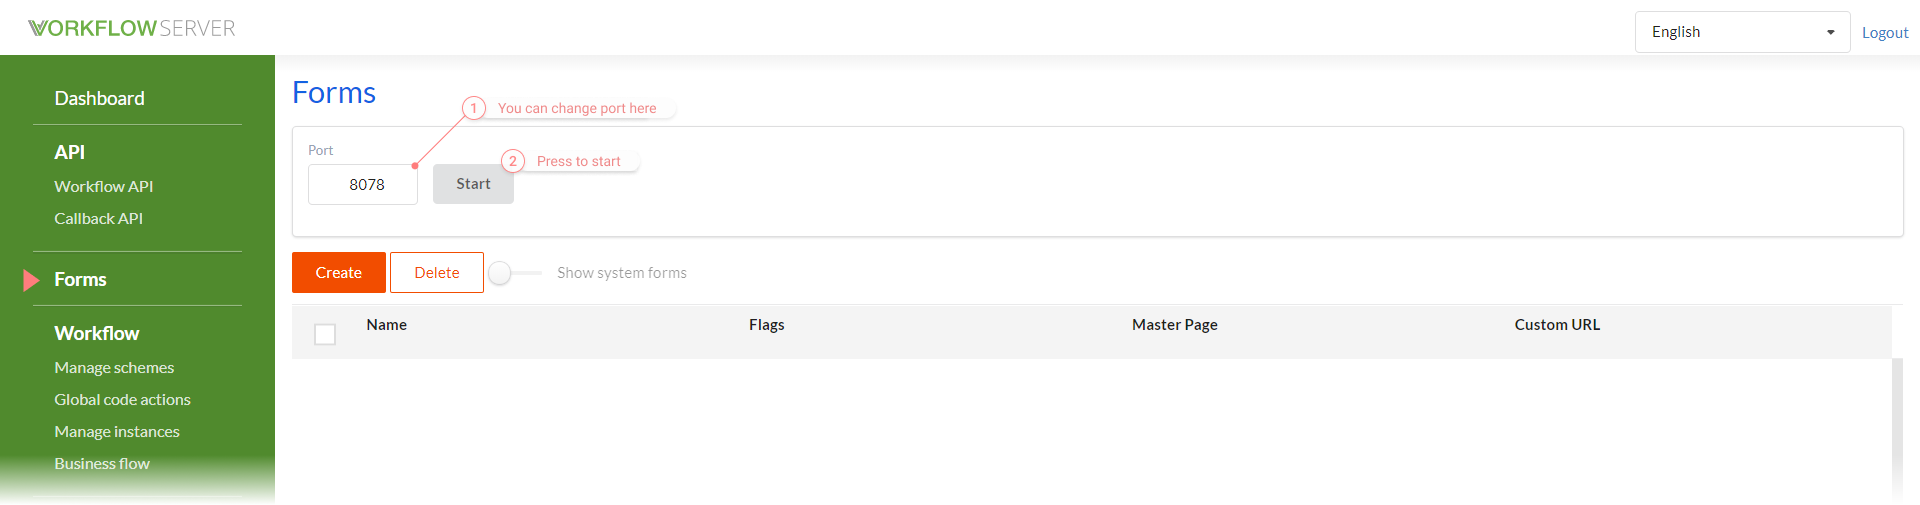This screenshot has width=1920, height=505.
Task: Click the Flags column header
Action: click(x=766, y=325)
